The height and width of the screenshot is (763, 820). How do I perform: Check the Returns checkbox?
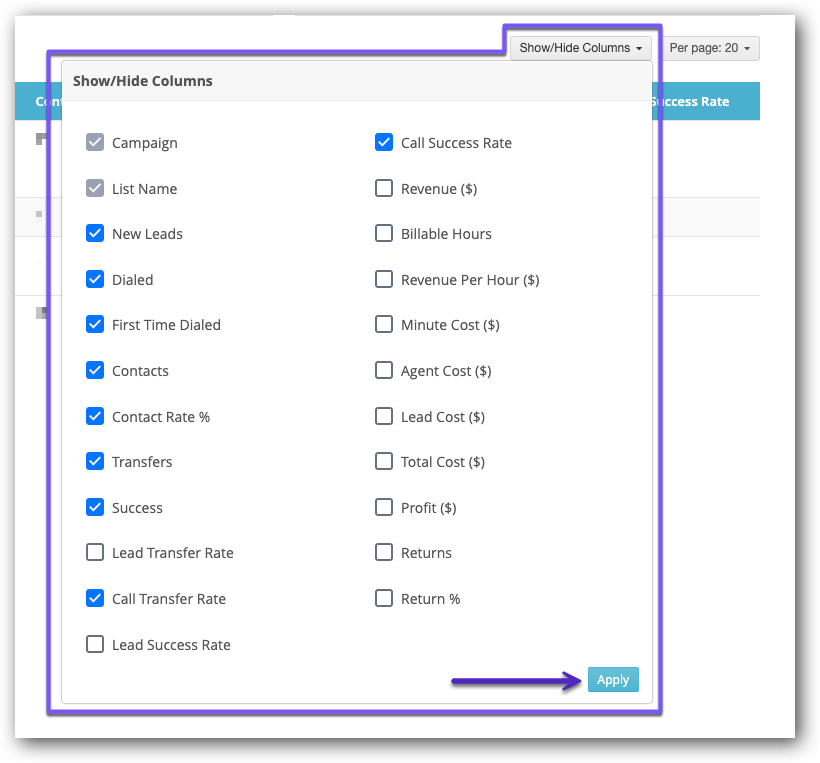point(384,552)
